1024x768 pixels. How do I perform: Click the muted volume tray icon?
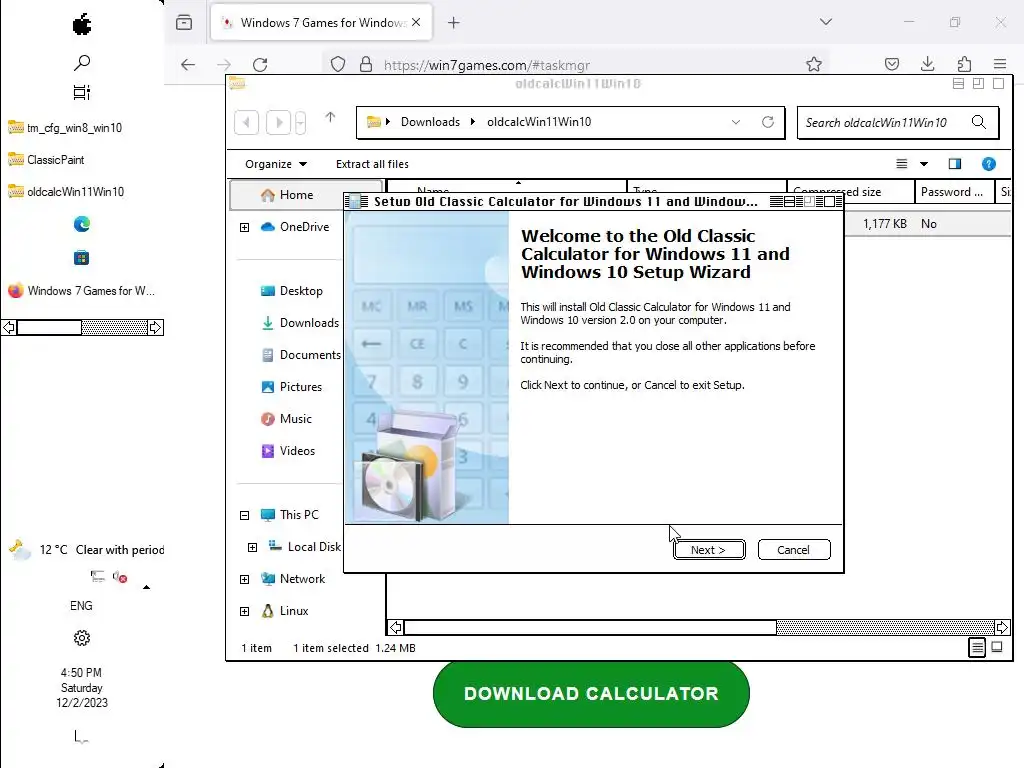pos(120,577)
